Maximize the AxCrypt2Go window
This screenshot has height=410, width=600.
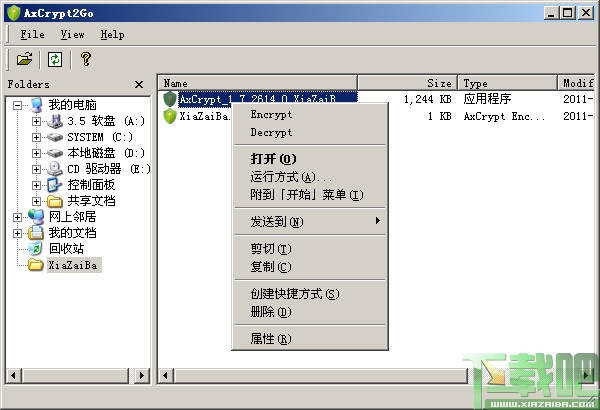tap(568, 13)
